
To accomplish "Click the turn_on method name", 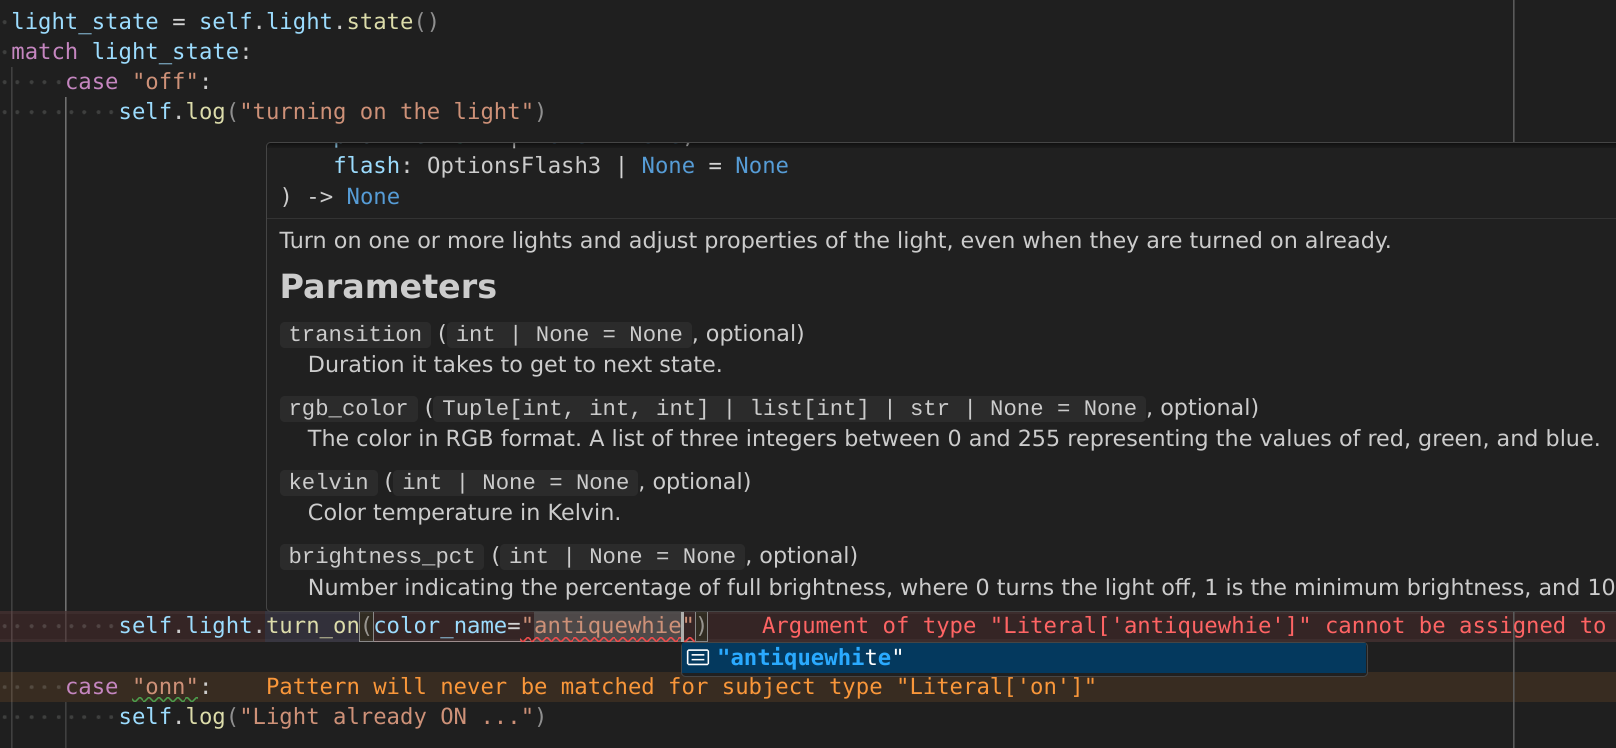I will pos(313,626).
